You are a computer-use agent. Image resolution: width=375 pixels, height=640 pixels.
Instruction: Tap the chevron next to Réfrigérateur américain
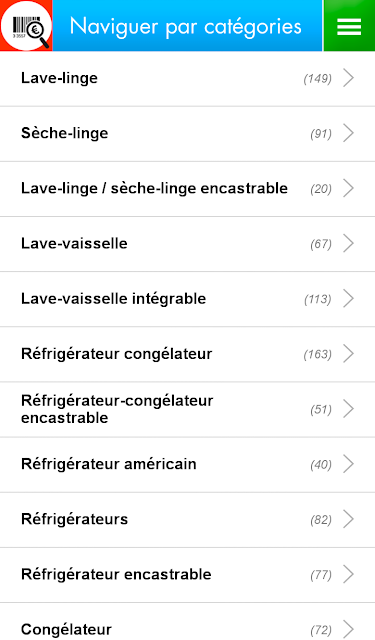[x=348, y=464]
